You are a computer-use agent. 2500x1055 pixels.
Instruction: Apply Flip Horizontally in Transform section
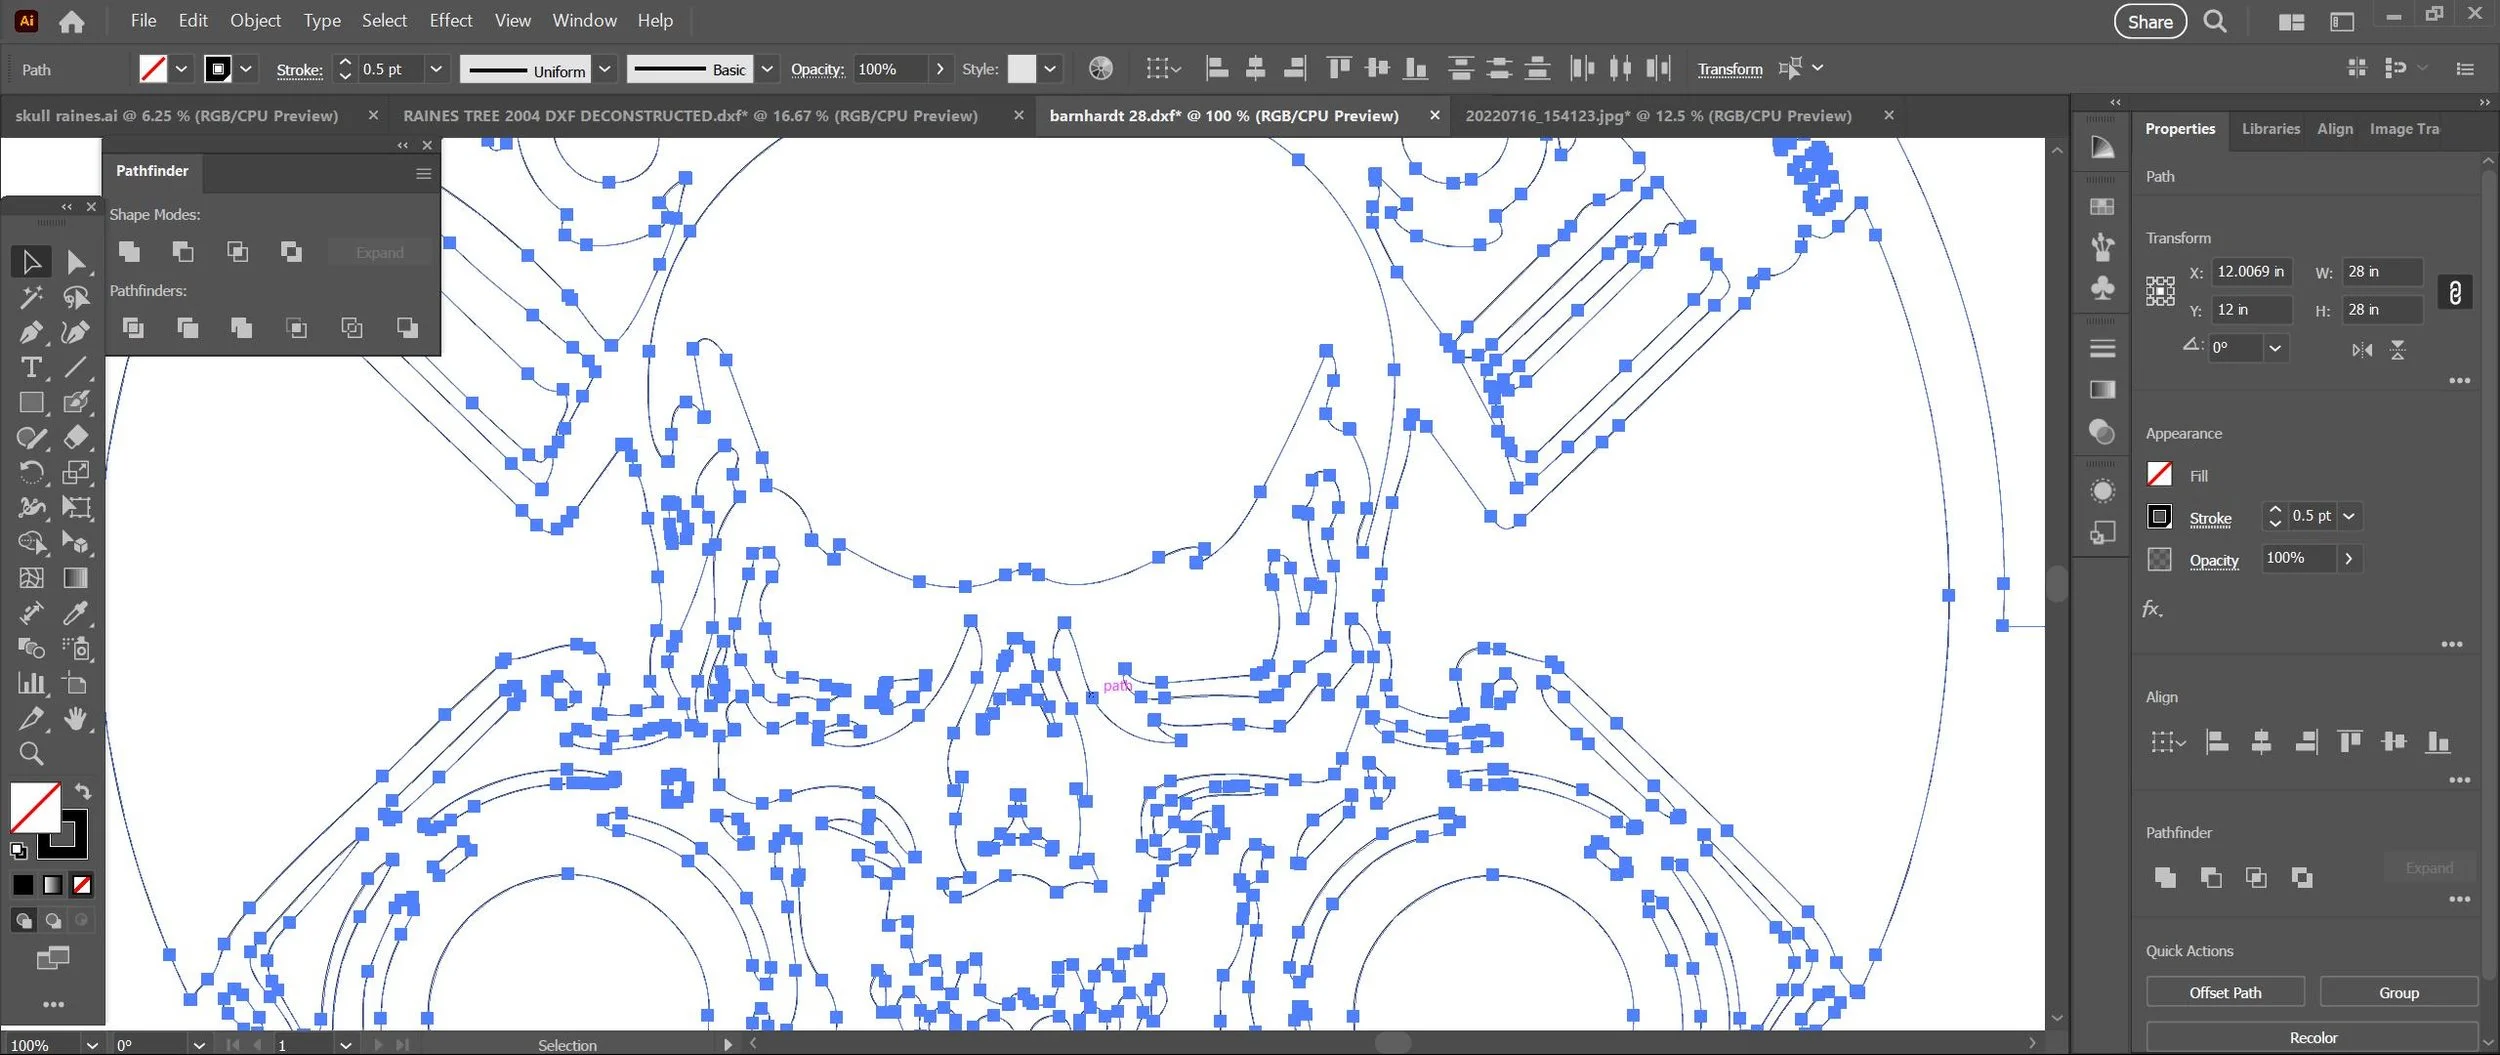pos(2362,350)
